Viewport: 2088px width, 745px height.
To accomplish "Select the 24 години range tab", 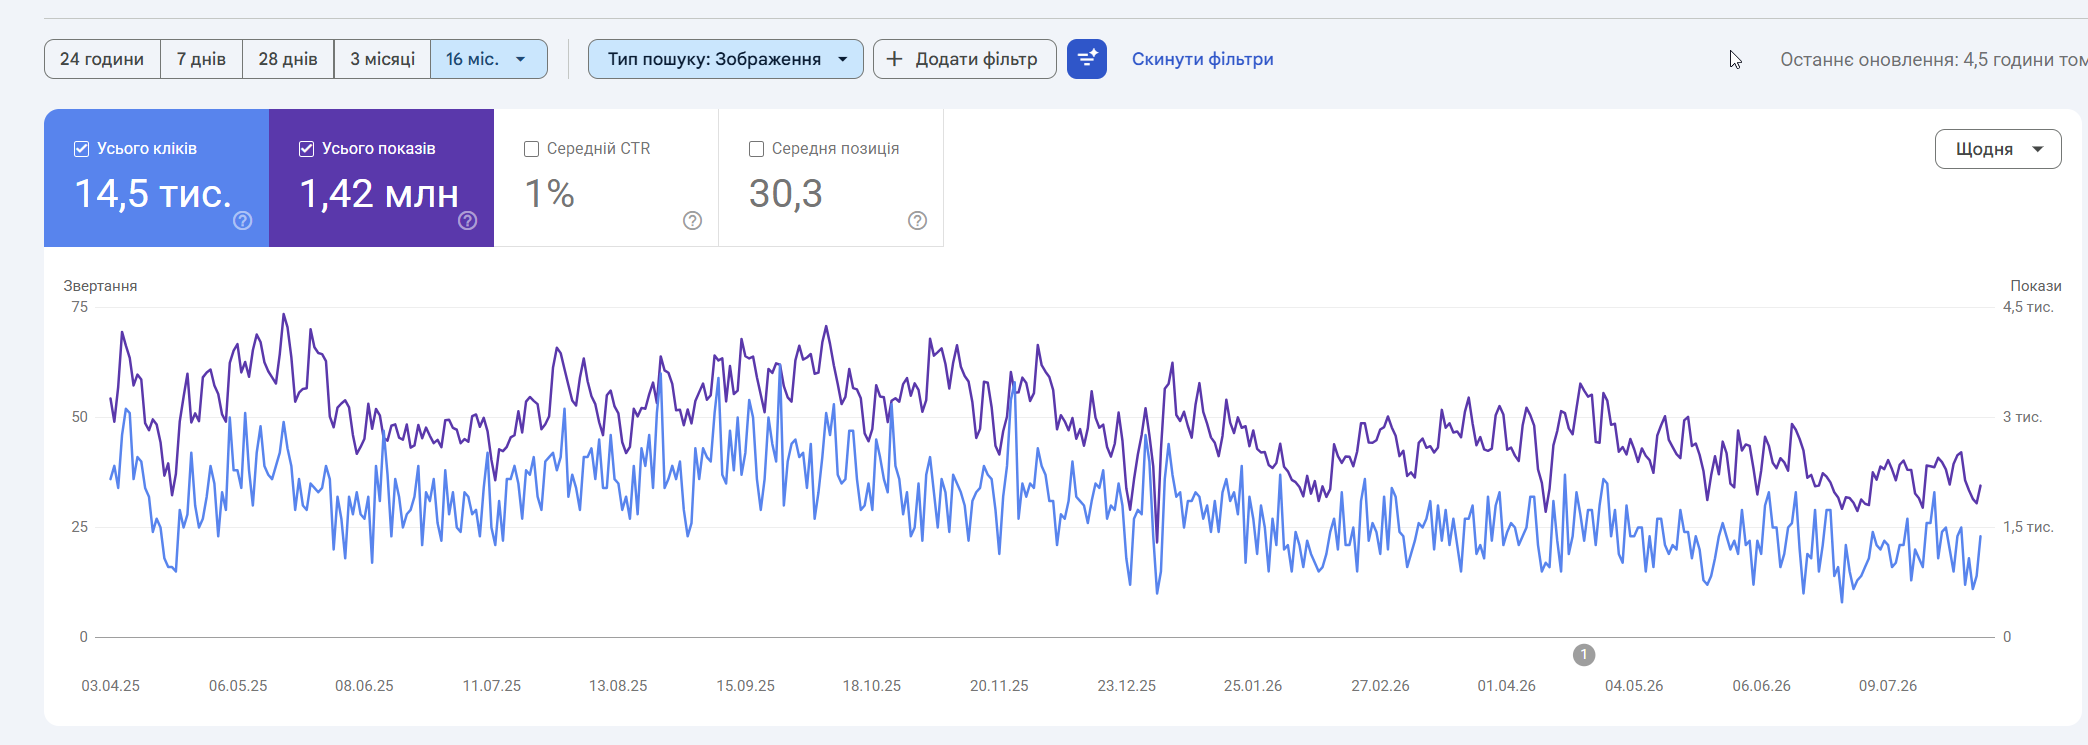I will 102,59.
